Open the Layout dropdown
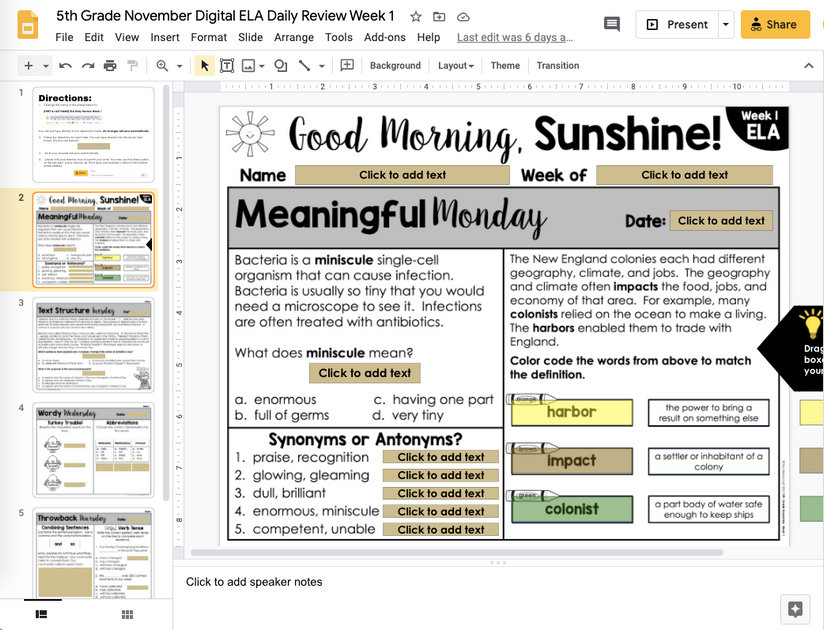 (x=455, y=65)
